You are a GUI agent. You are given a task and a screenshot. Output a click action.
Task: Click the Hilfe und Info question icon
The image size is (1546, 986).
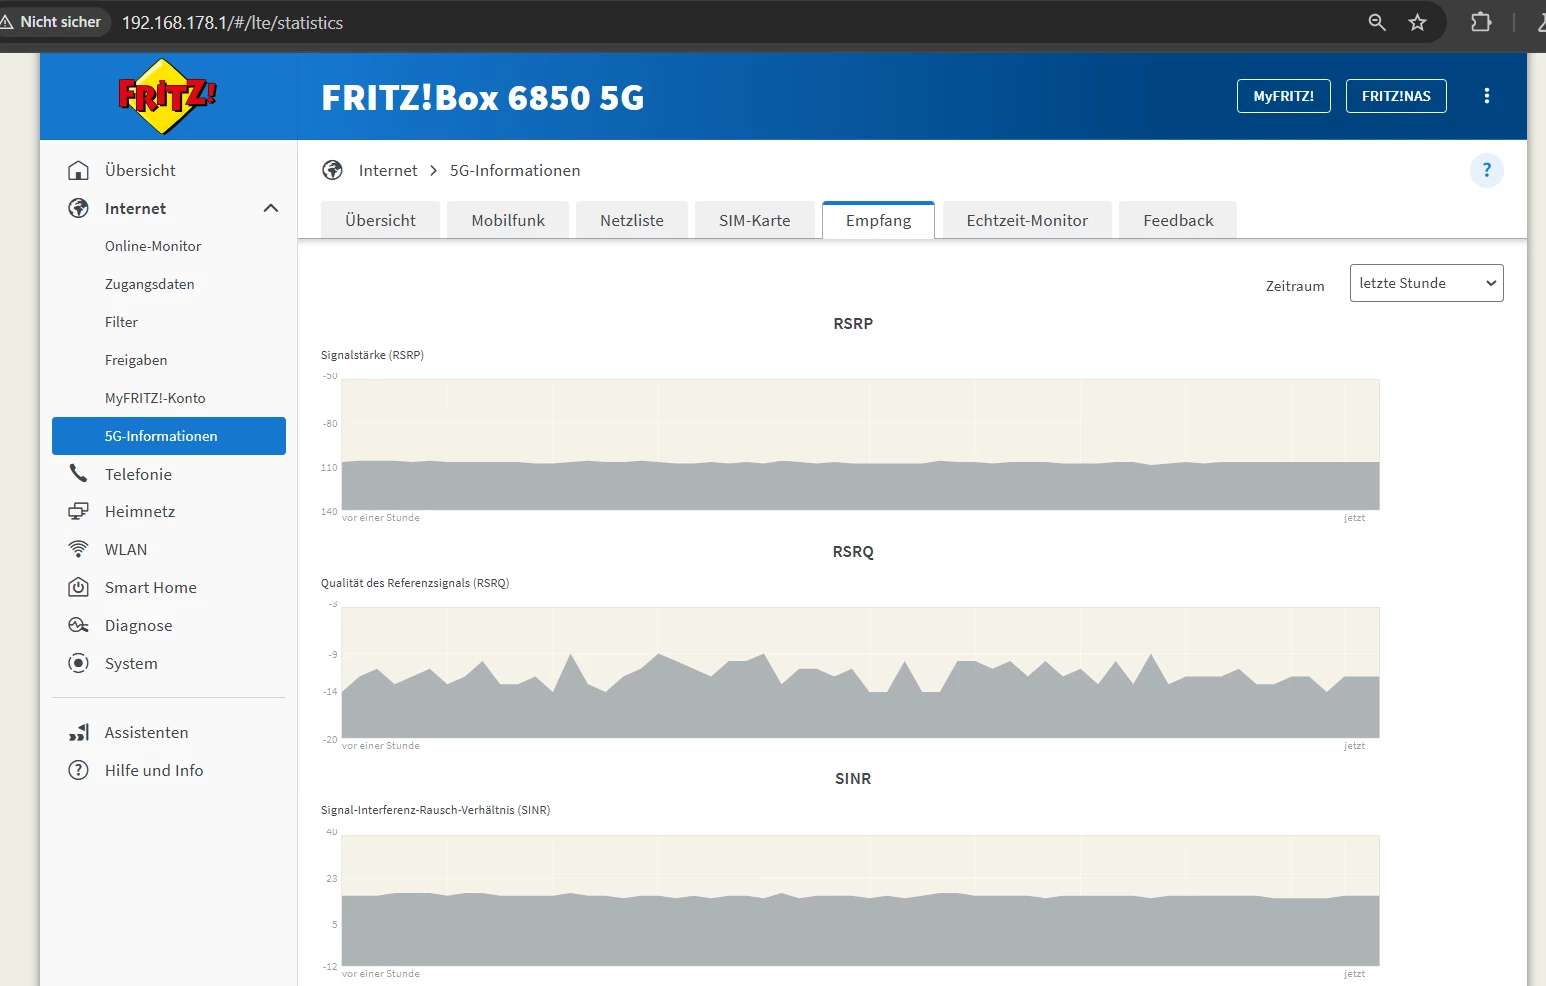tap(78, 770)
